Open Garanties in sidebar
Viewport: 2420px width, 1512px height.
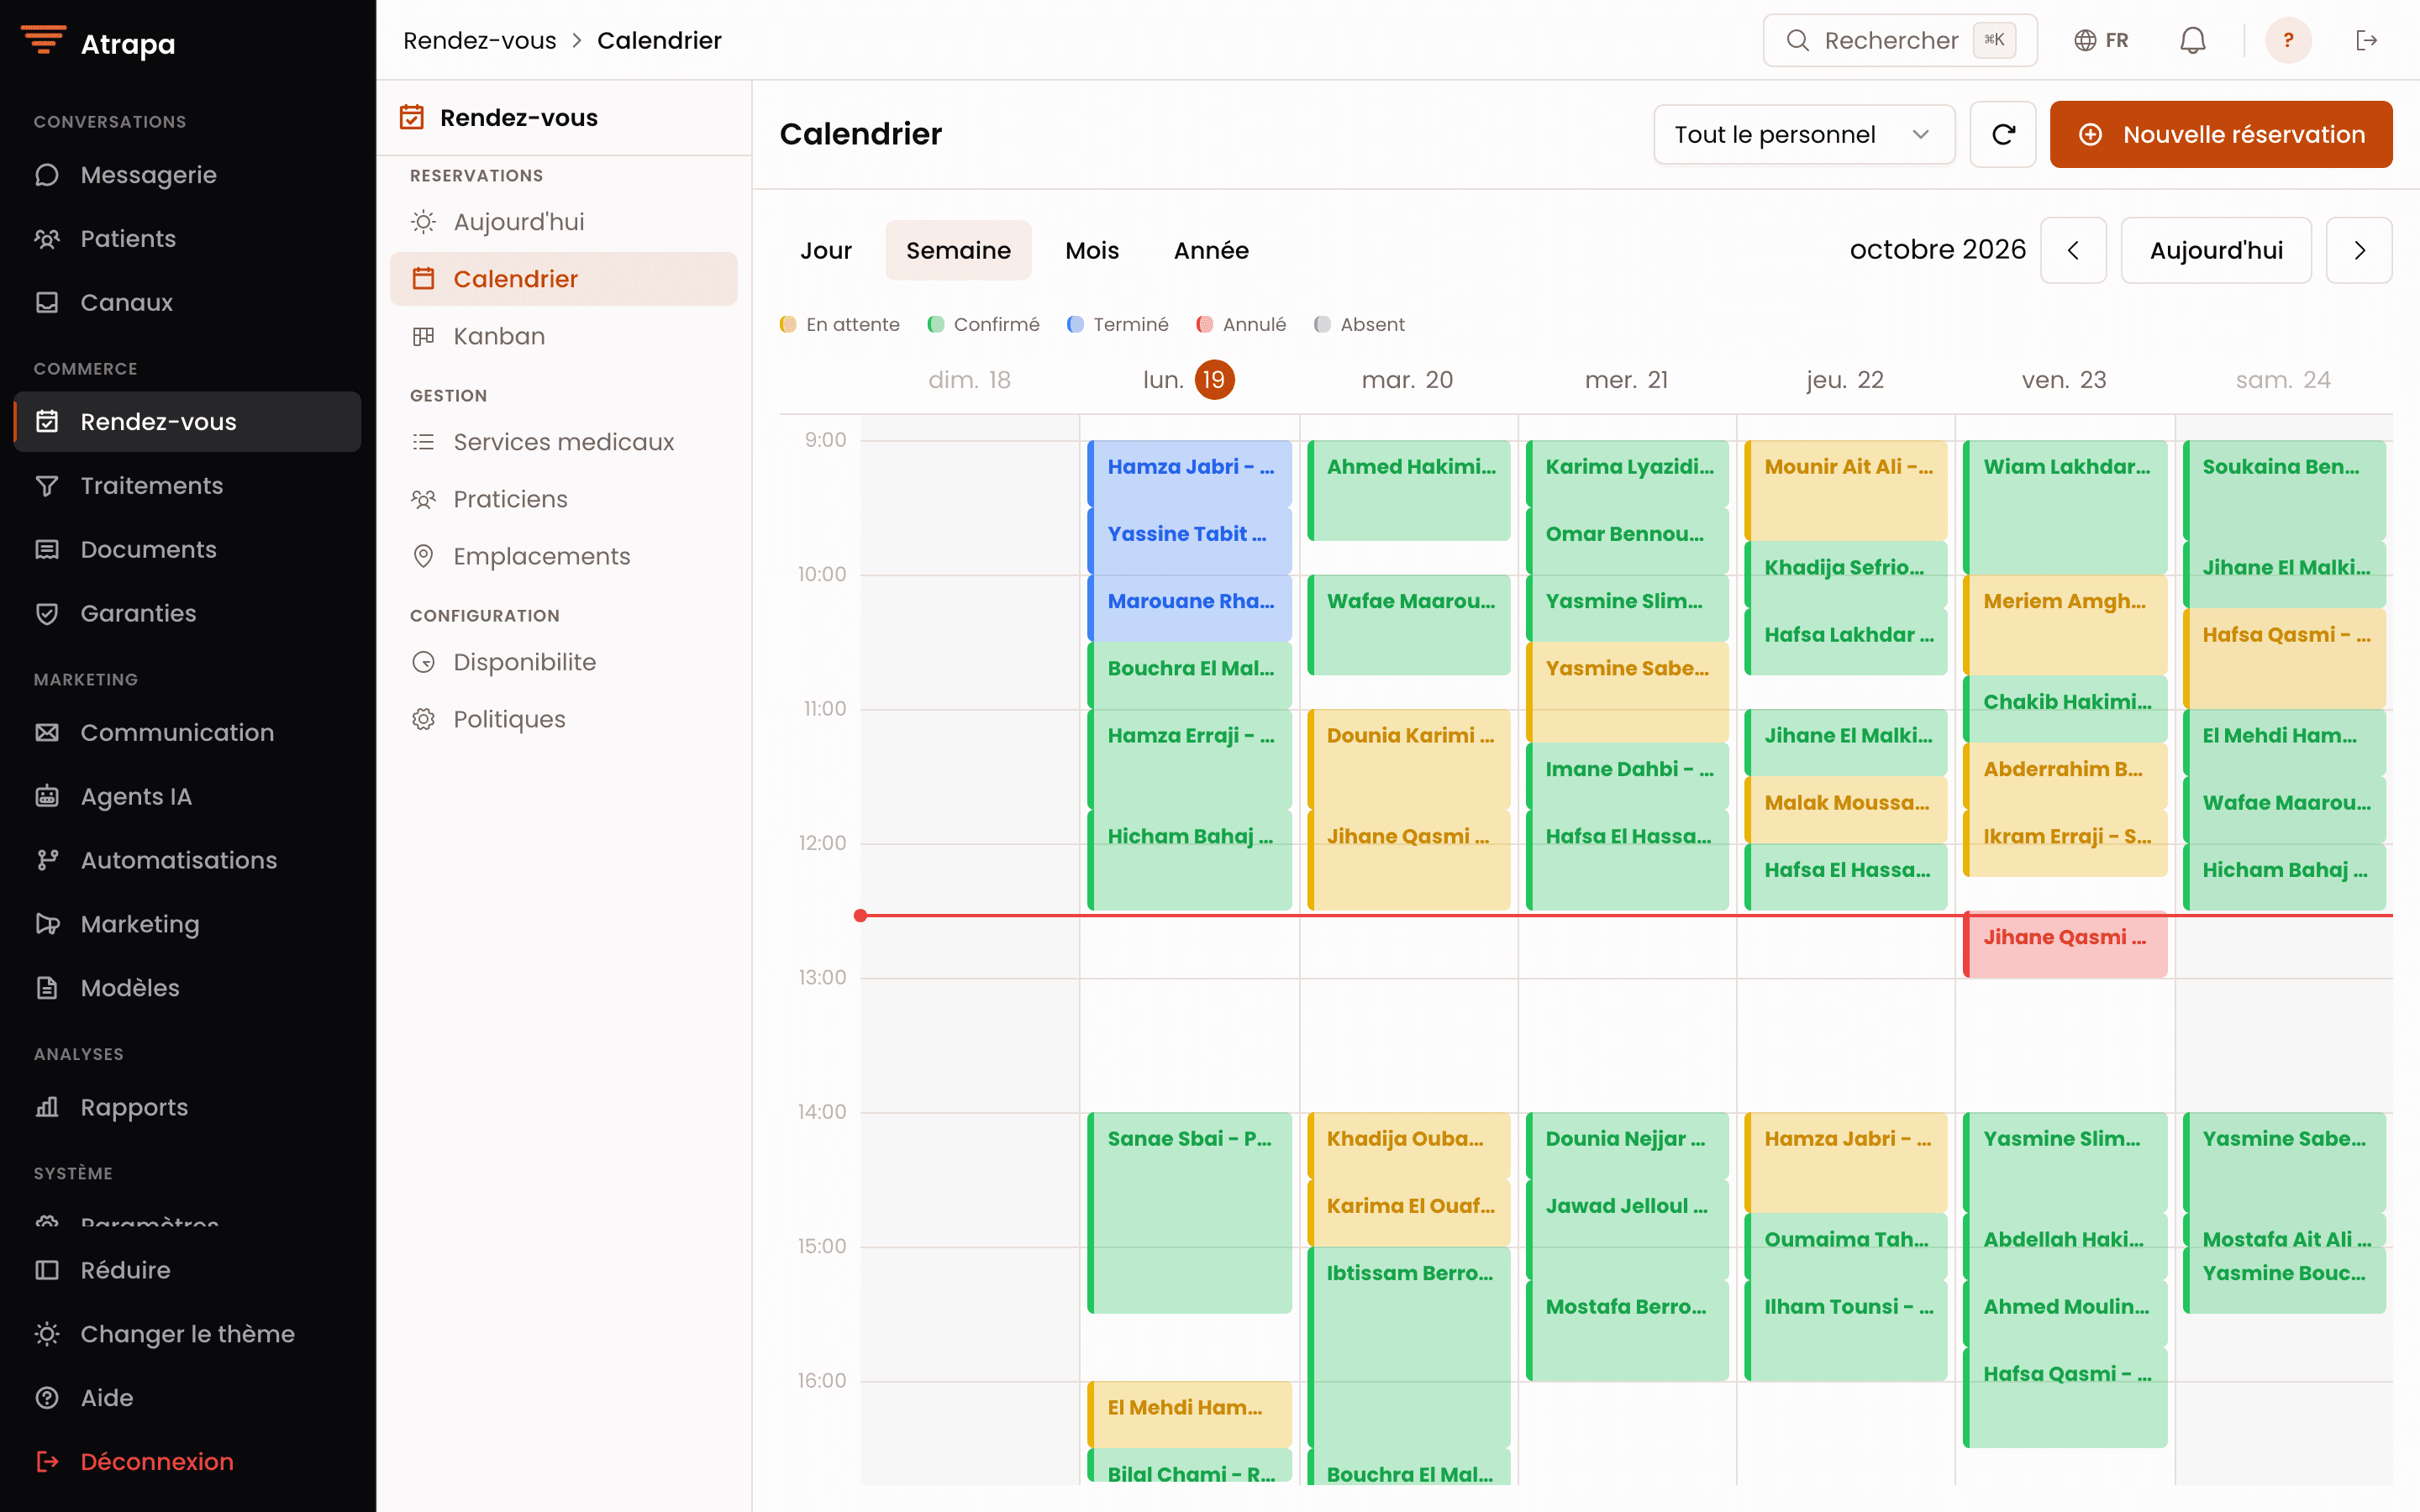(x=187, y=613)
